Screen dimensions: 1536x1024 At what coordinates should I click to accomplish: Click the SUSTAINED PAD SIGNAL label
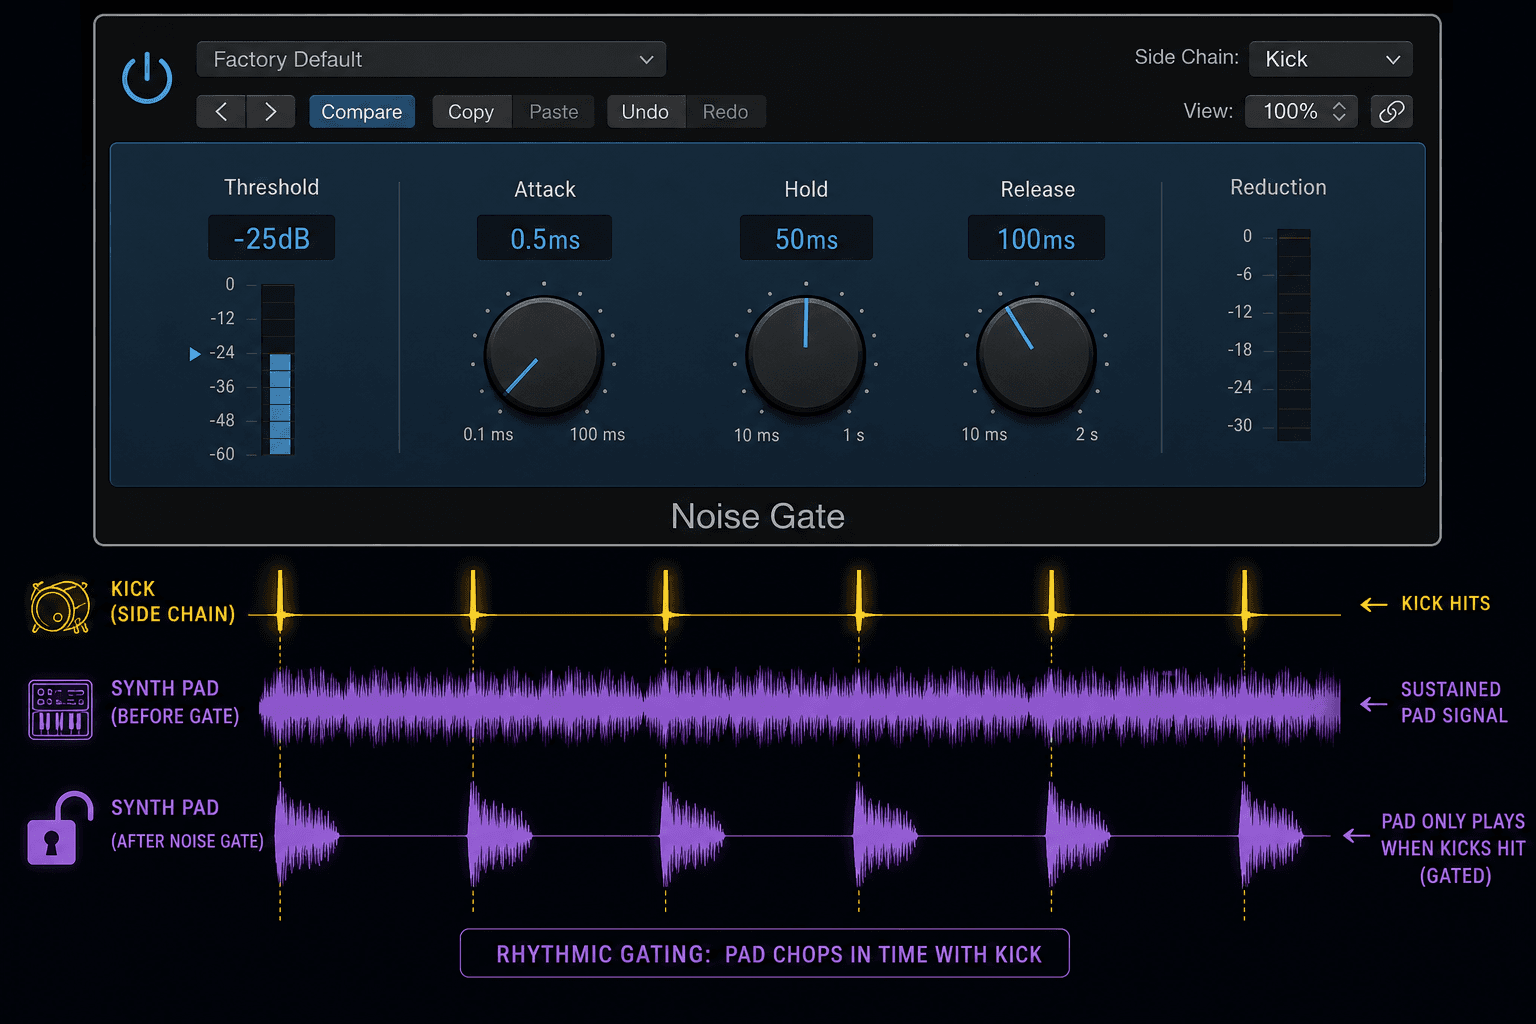pos(1453,702)
